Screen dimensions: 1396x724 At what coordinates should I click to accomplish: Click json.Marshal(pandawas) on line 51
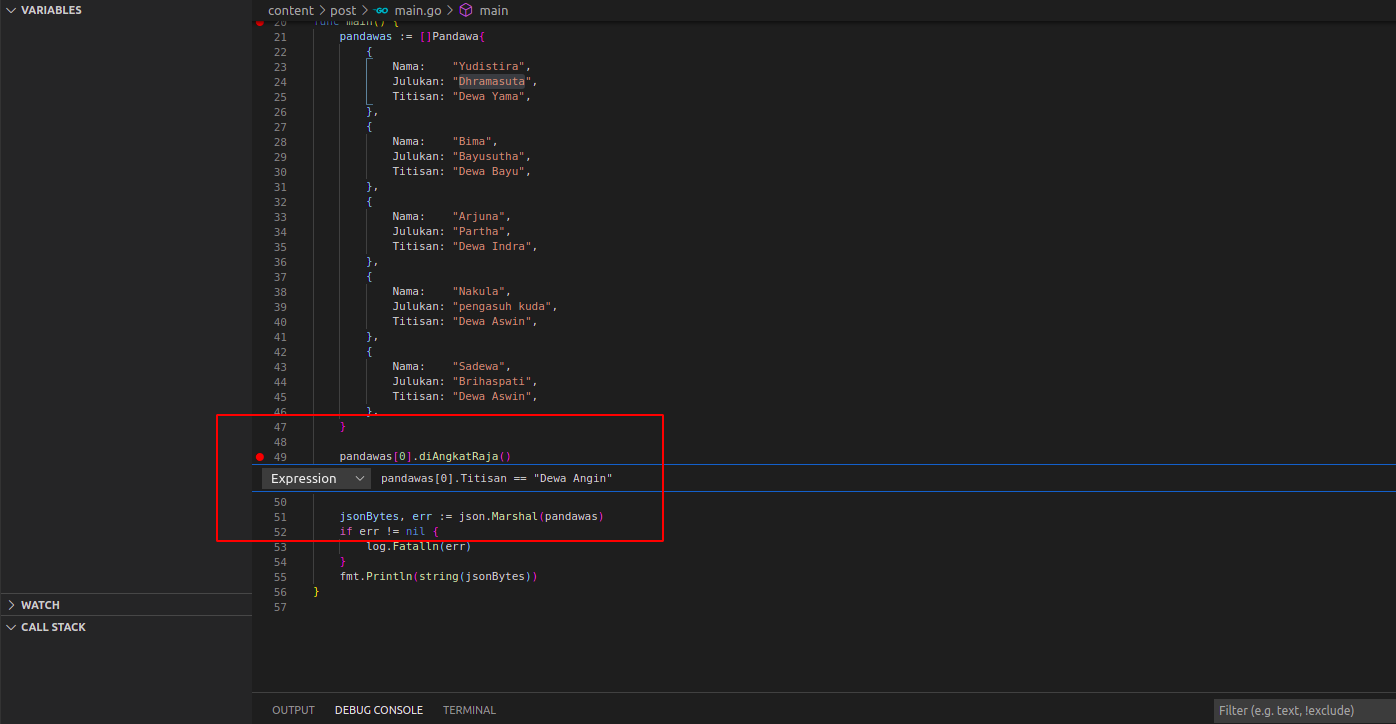pyautogui.click(x=532, y=517)
